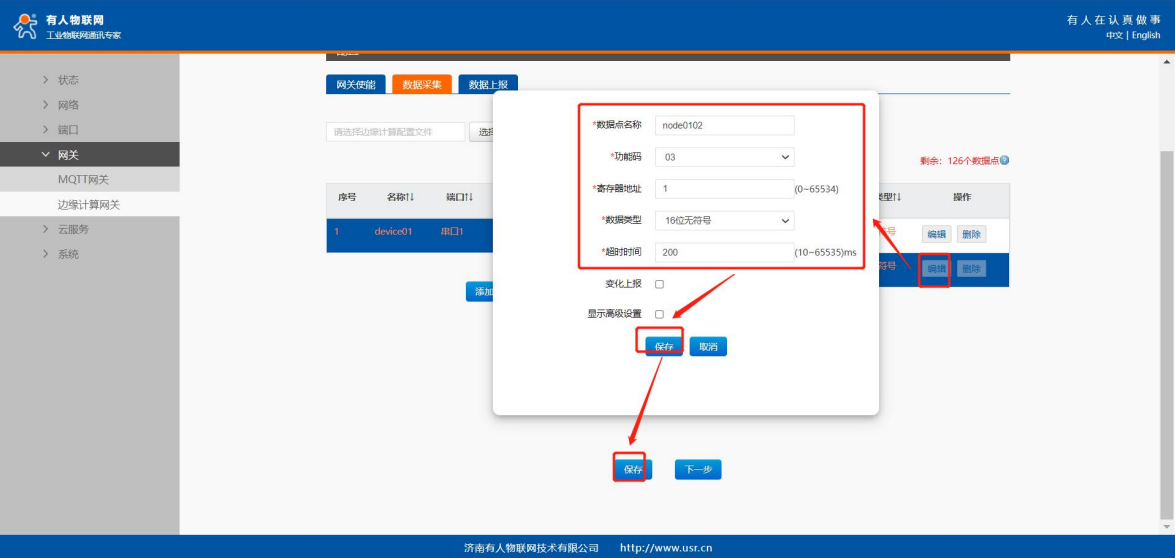
Task: Switch language to English
Action: coord(1146,36)
